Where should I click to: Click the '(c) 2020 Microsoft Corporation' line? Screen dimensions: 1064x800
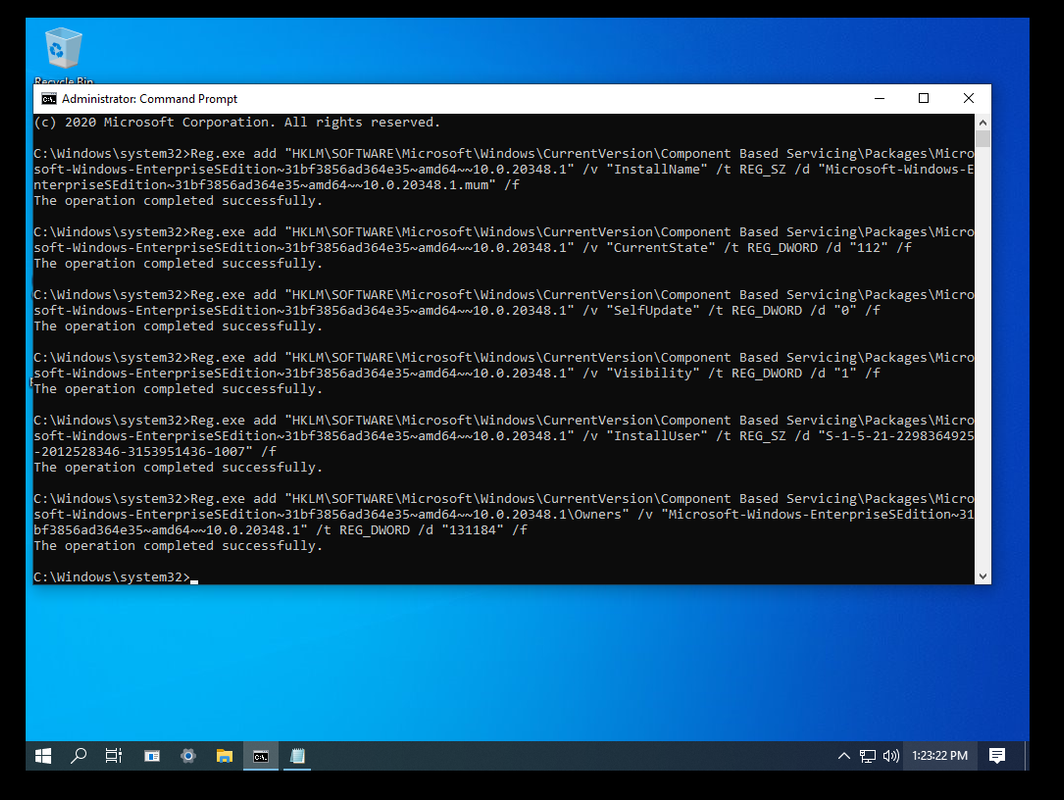click(x=237, y=123)
